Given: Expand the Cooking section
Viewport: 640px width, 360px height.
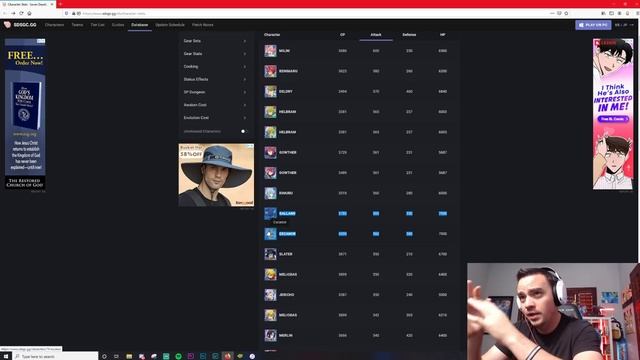Looking at the screenshot, I should click(215, 67).
